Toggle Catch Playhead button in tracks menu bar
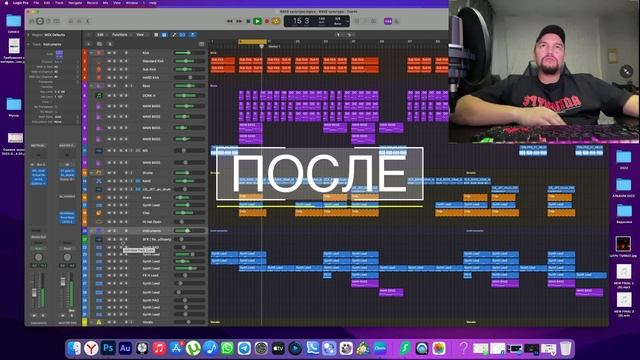 [193, 35]
